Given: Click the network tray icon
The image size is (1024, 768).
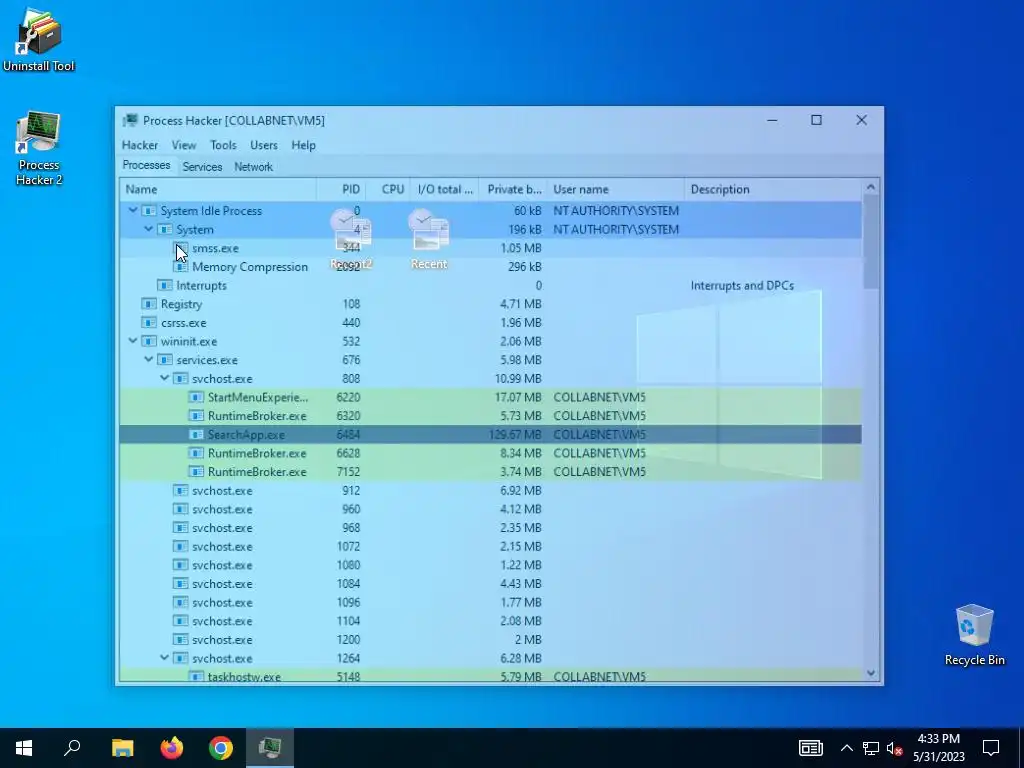Looking at the screenshot, I should click(x=871, y=748).
